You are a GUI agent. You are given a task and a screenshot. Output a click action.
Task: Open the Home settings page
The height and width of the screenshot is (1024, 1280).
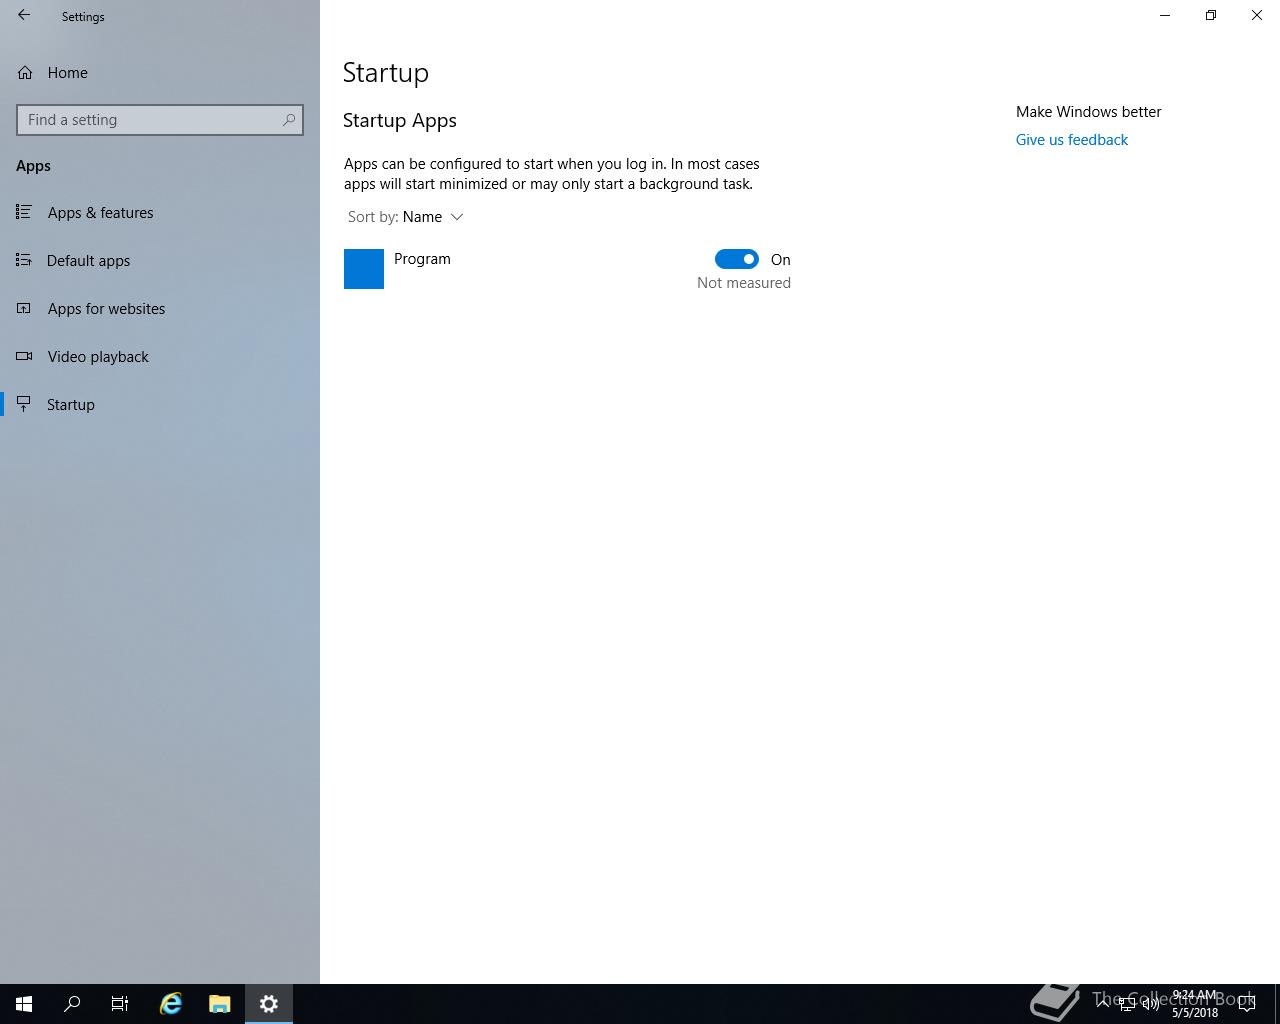coord(160,73)
